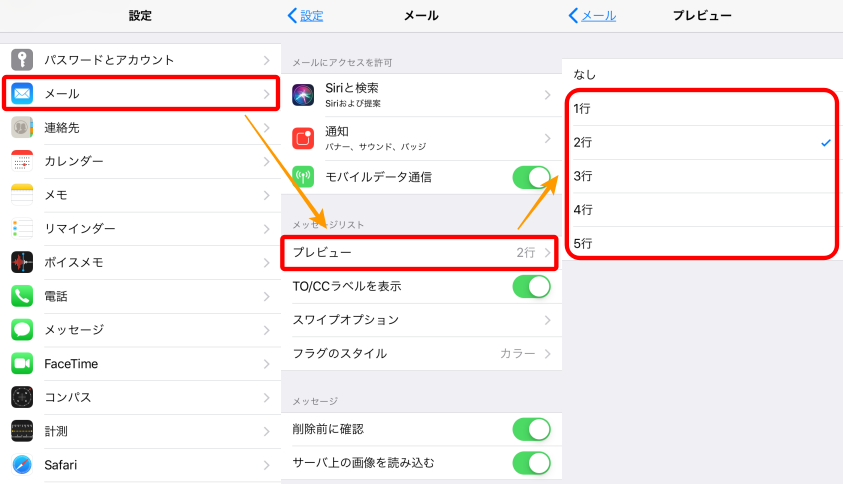Screen dimensions: 843x484
Task: Open the 通知 red notification icon
Action: 303,138
